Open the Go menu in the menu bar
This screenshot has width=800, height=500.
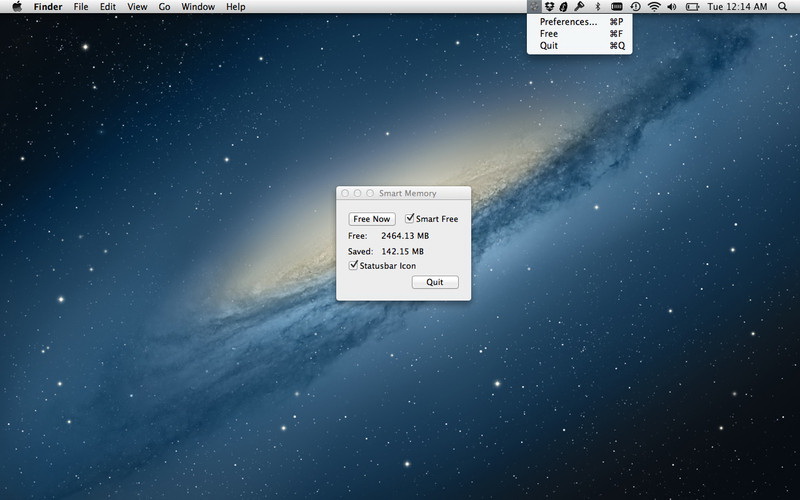pyautogui.click(x=164, y=7)
